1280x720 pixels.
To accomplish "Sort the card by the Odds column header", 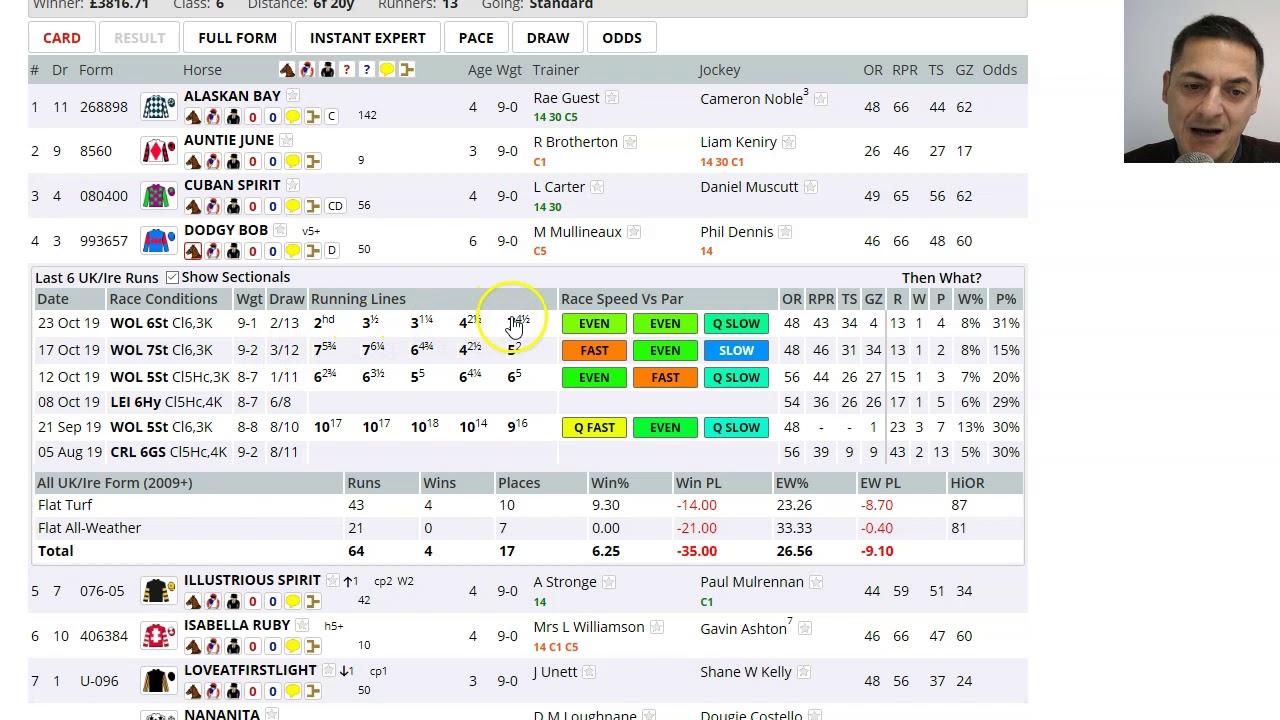I will click(x=1000, y=70).
